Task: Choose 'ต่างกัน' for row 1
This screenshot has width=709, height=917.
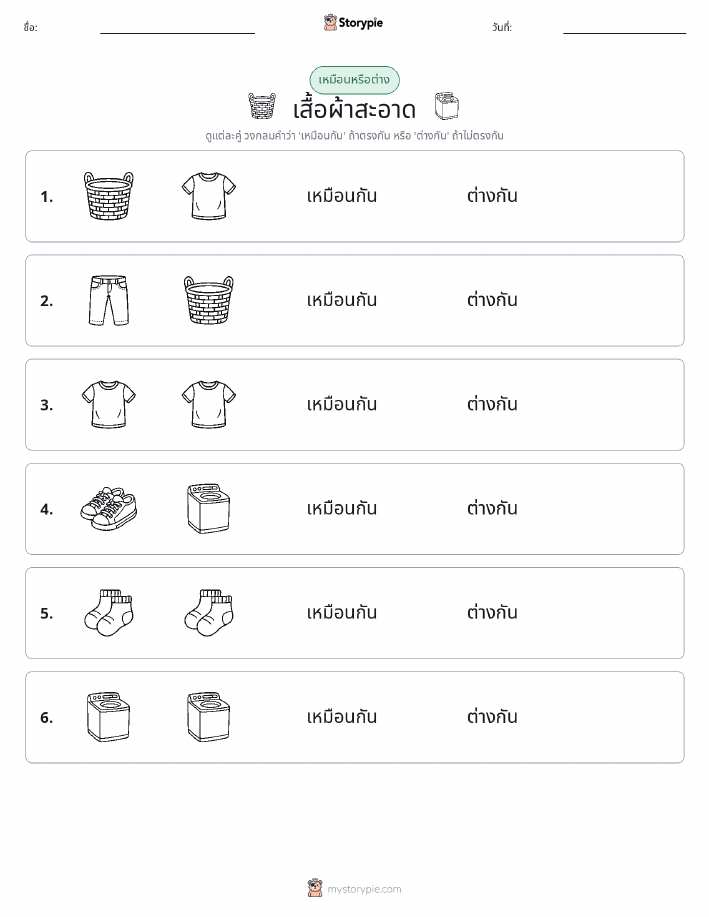Action: [492, 196]
